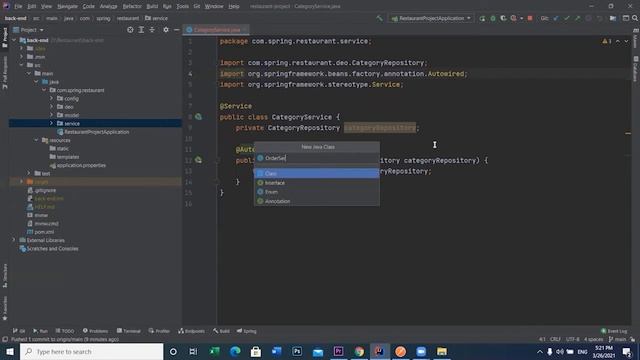640x360 pixels.
Task: Open the Profiler tool window
Action: 159,331
